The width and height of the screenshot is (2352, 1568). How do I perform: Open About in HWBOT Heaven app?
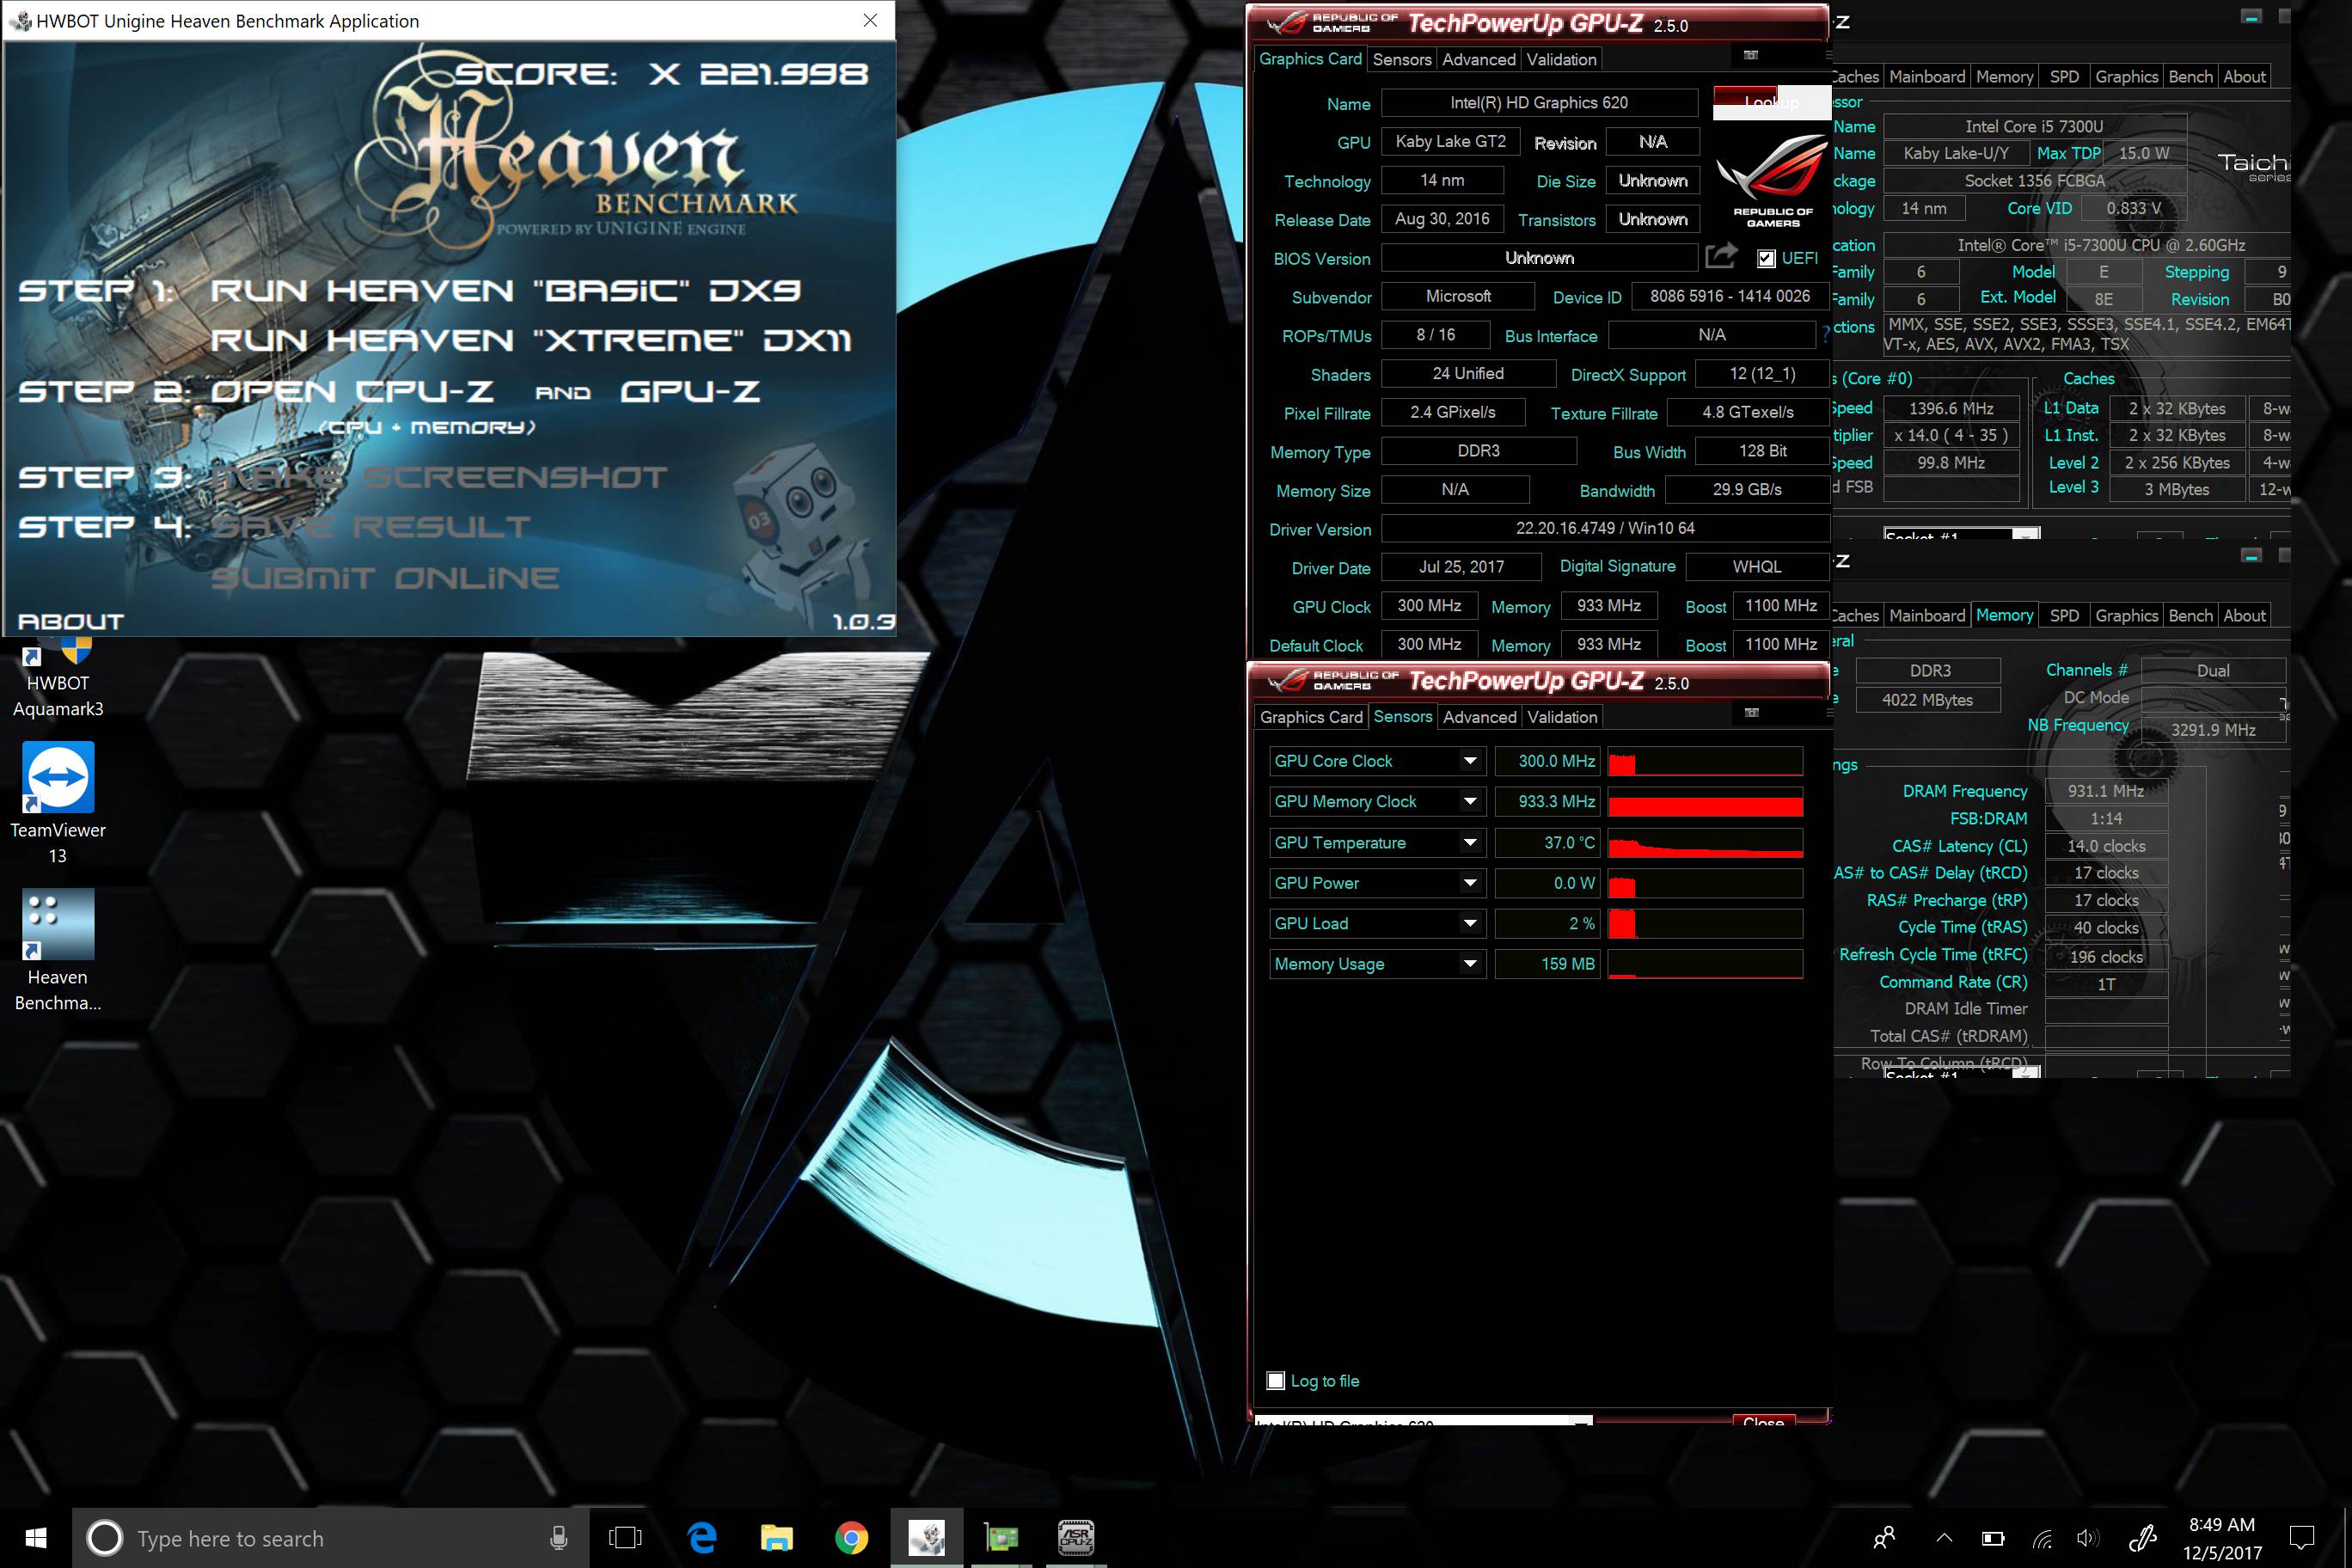[x=70, y=622]
